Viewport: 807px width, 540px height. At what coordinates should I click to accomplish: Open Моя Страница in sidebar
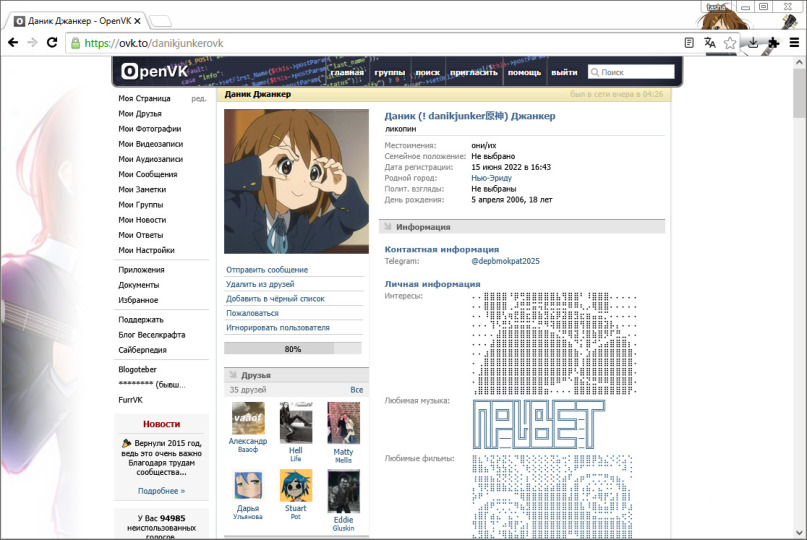coord(144,98)
